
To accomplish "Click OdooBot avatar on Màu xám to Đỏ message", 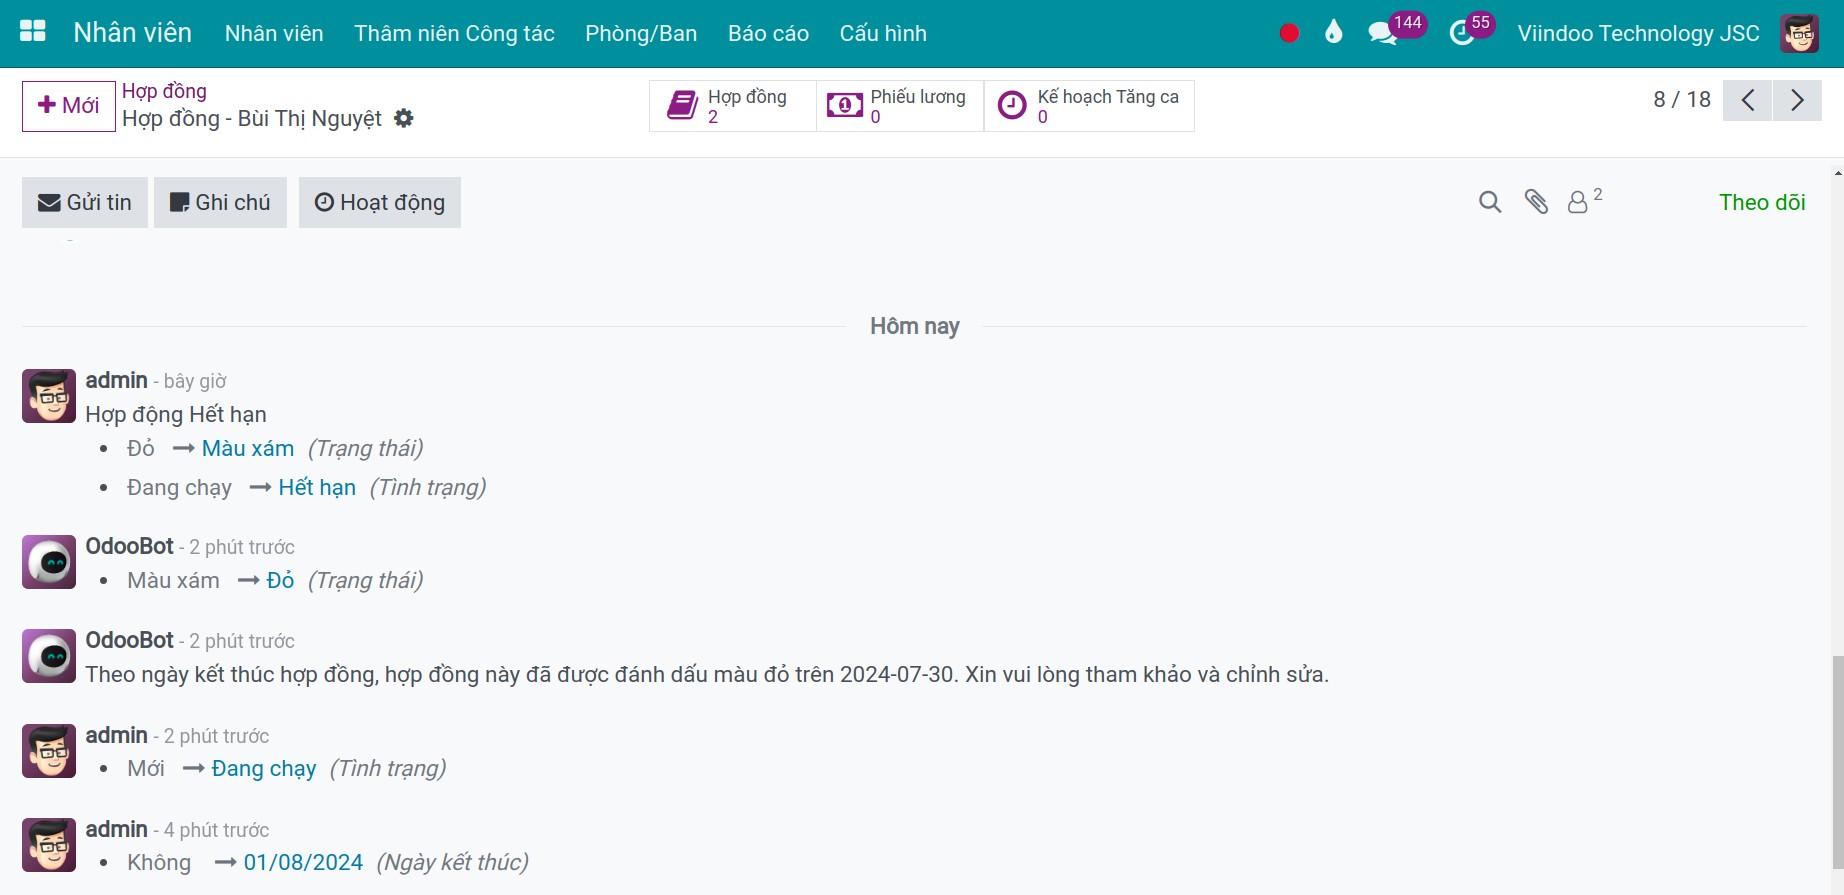I will 49,562.
